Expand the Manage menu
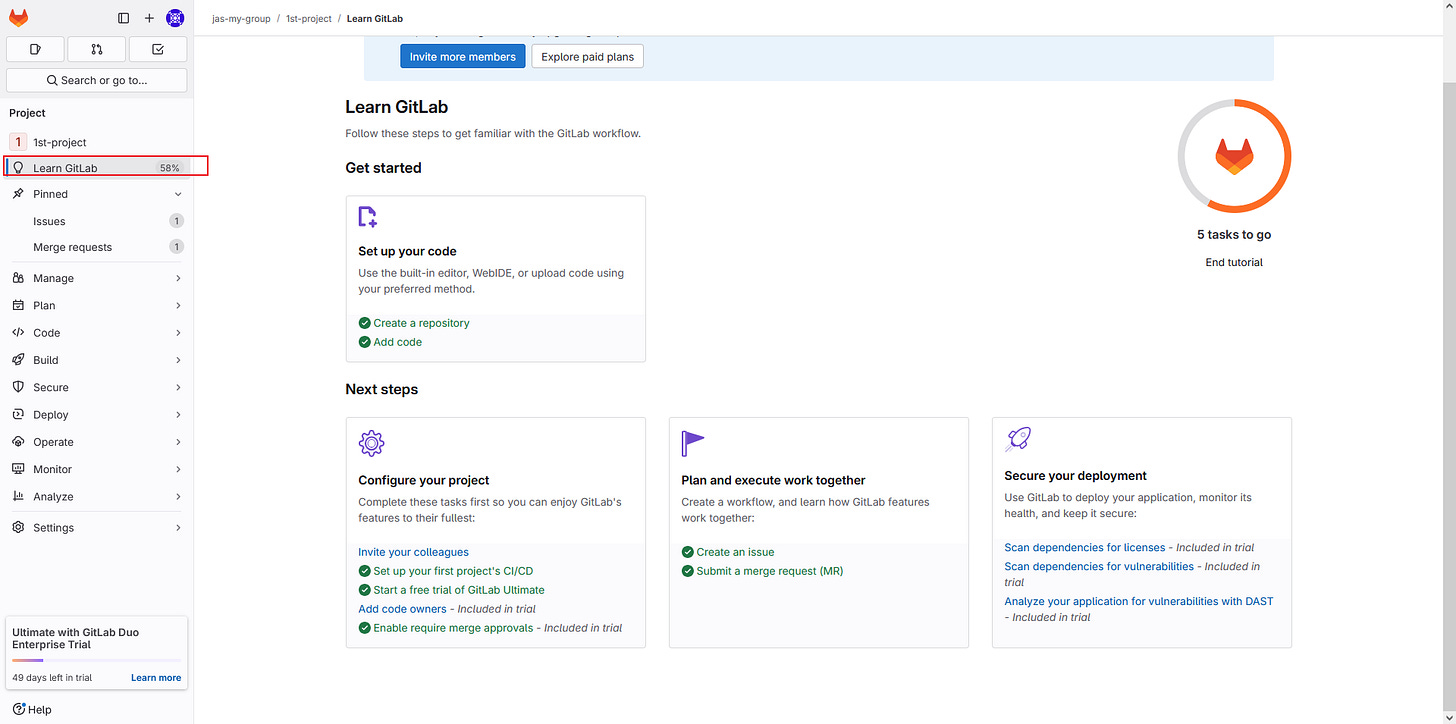Screen dimensions: 1456x724 [x=97, y=278]
